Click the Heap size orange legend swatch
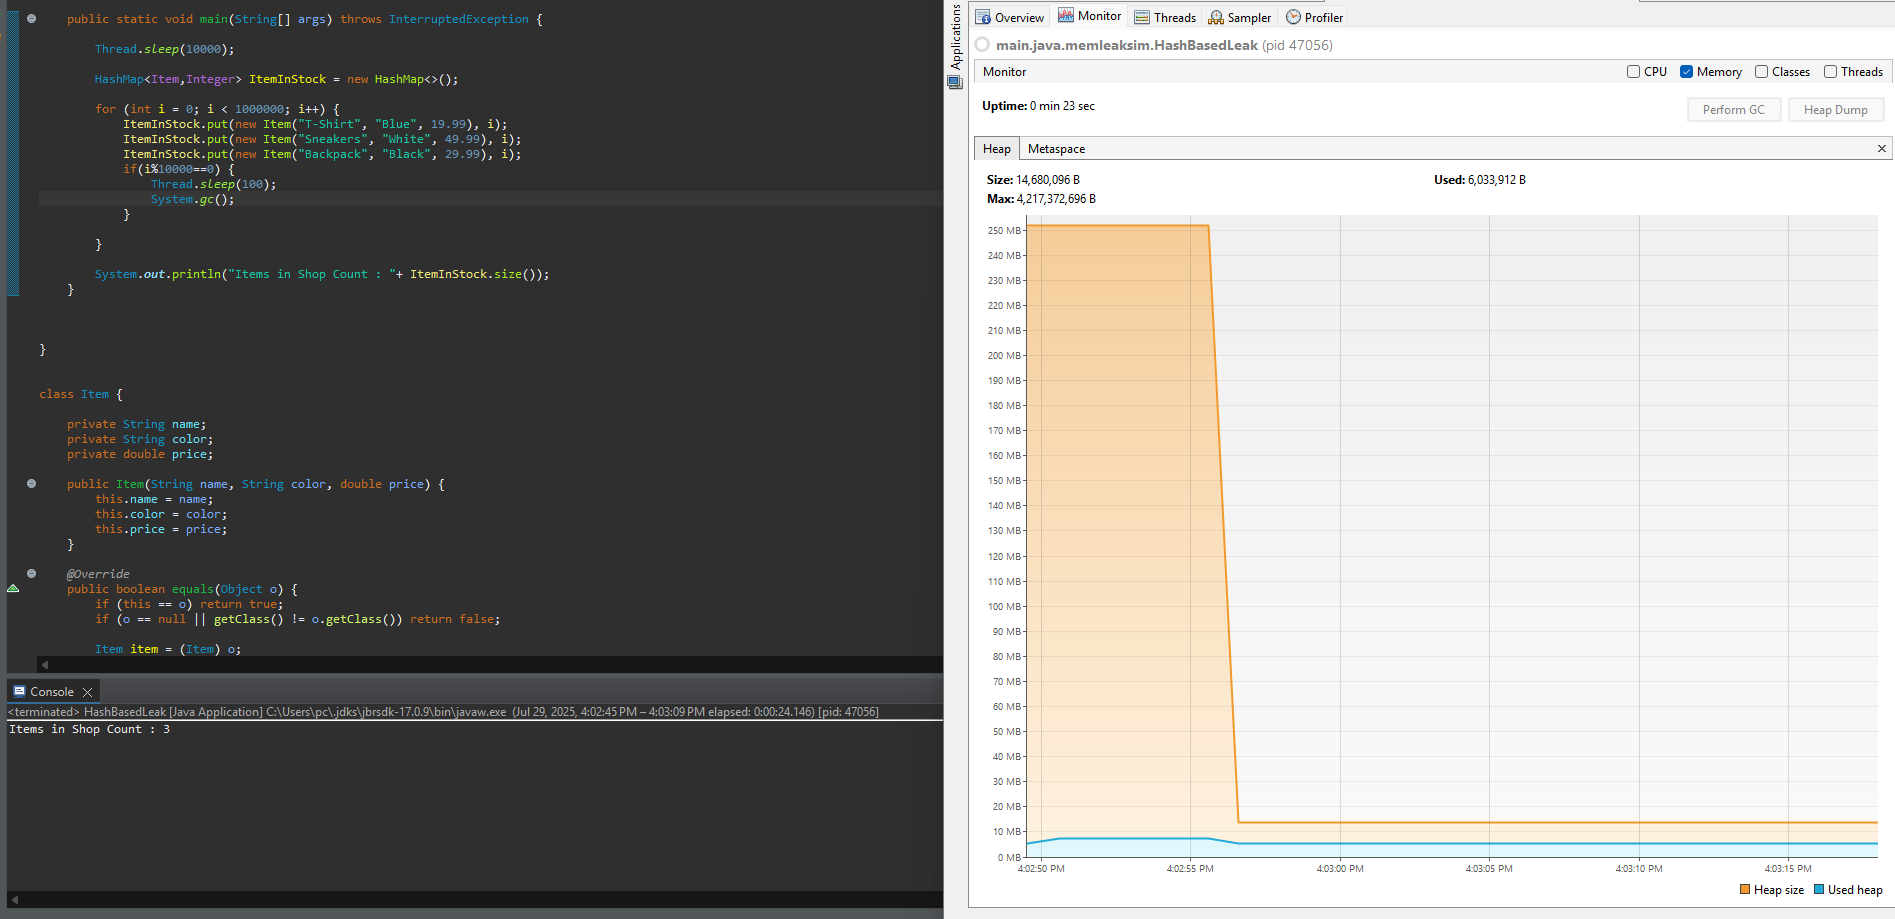The width and height of the screenshot is (1895, 919). coord(1745,890)
